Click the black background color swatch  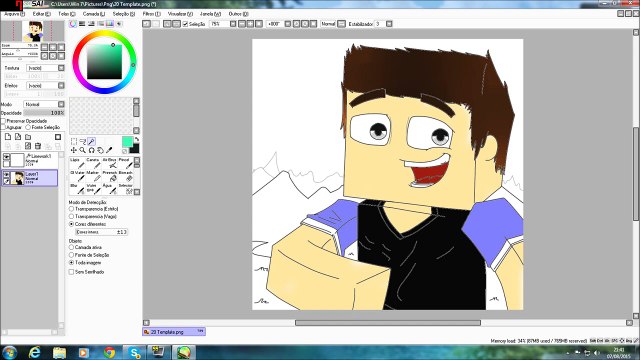point(135,149)
